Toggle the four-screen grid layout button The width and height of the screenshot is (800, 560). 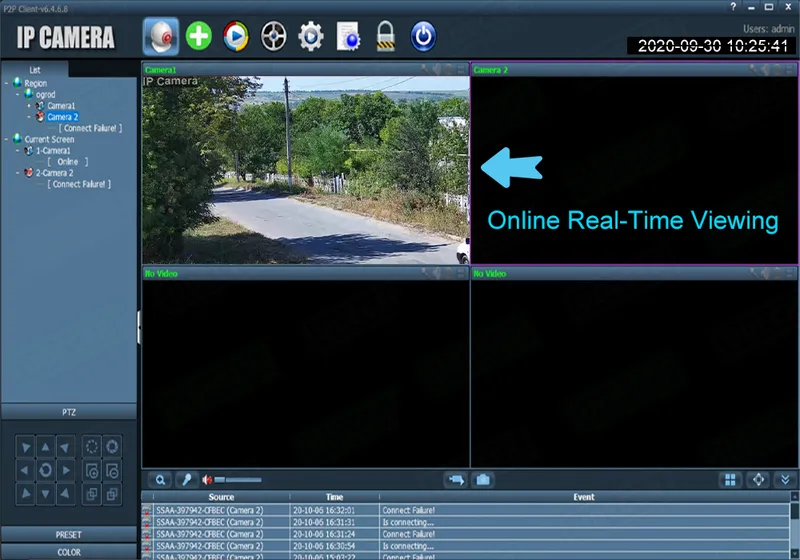click(730, 480)
